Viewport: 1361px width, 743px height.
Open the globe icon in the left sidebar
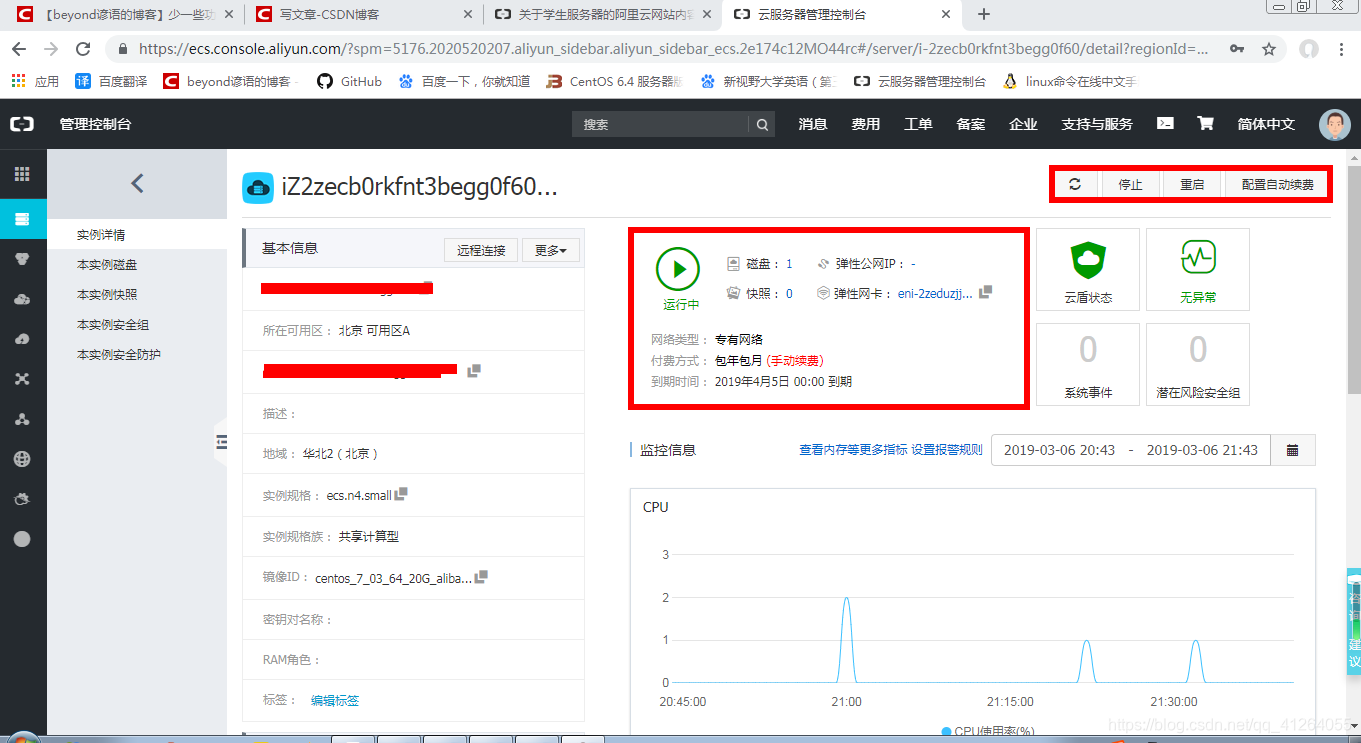pyautogui.click(x=22, y=459)
